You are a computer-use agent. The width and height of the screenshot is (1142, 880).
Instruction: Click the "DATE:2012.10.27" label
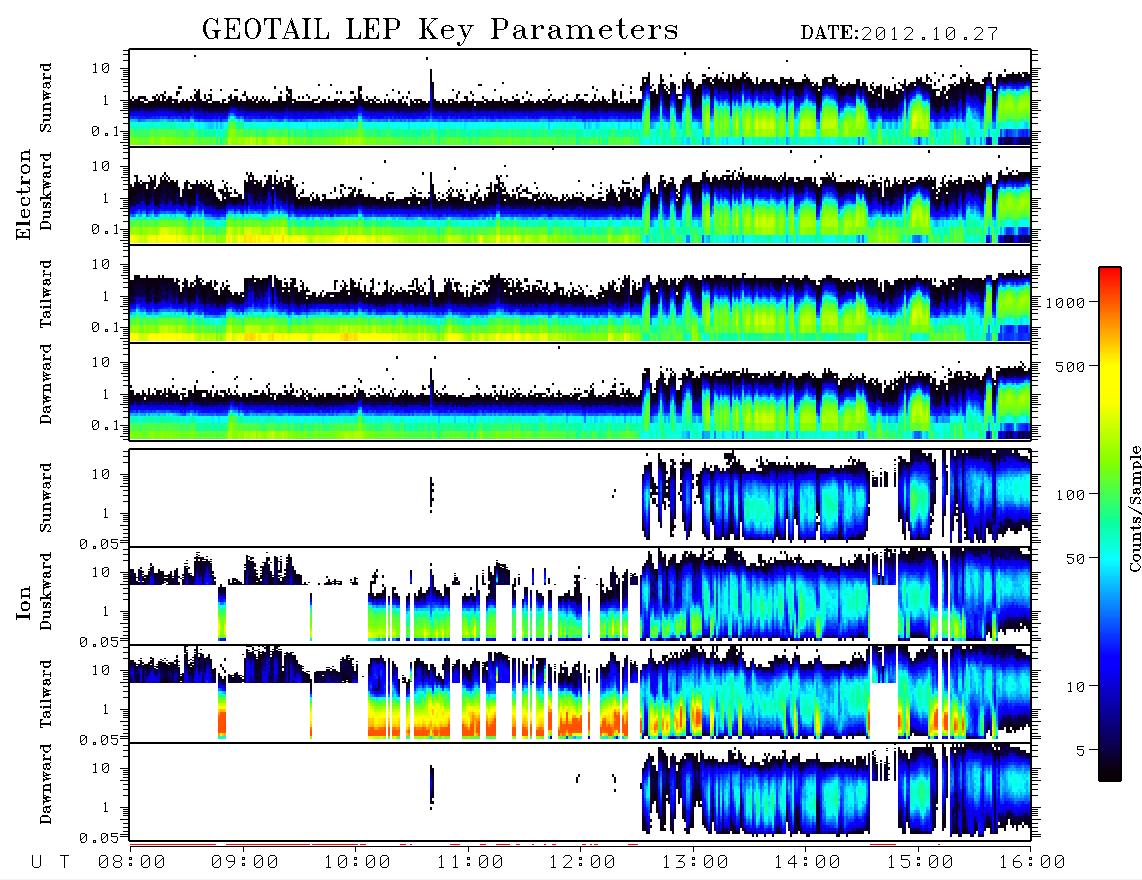pyautogui.click(x=899, y=34)
